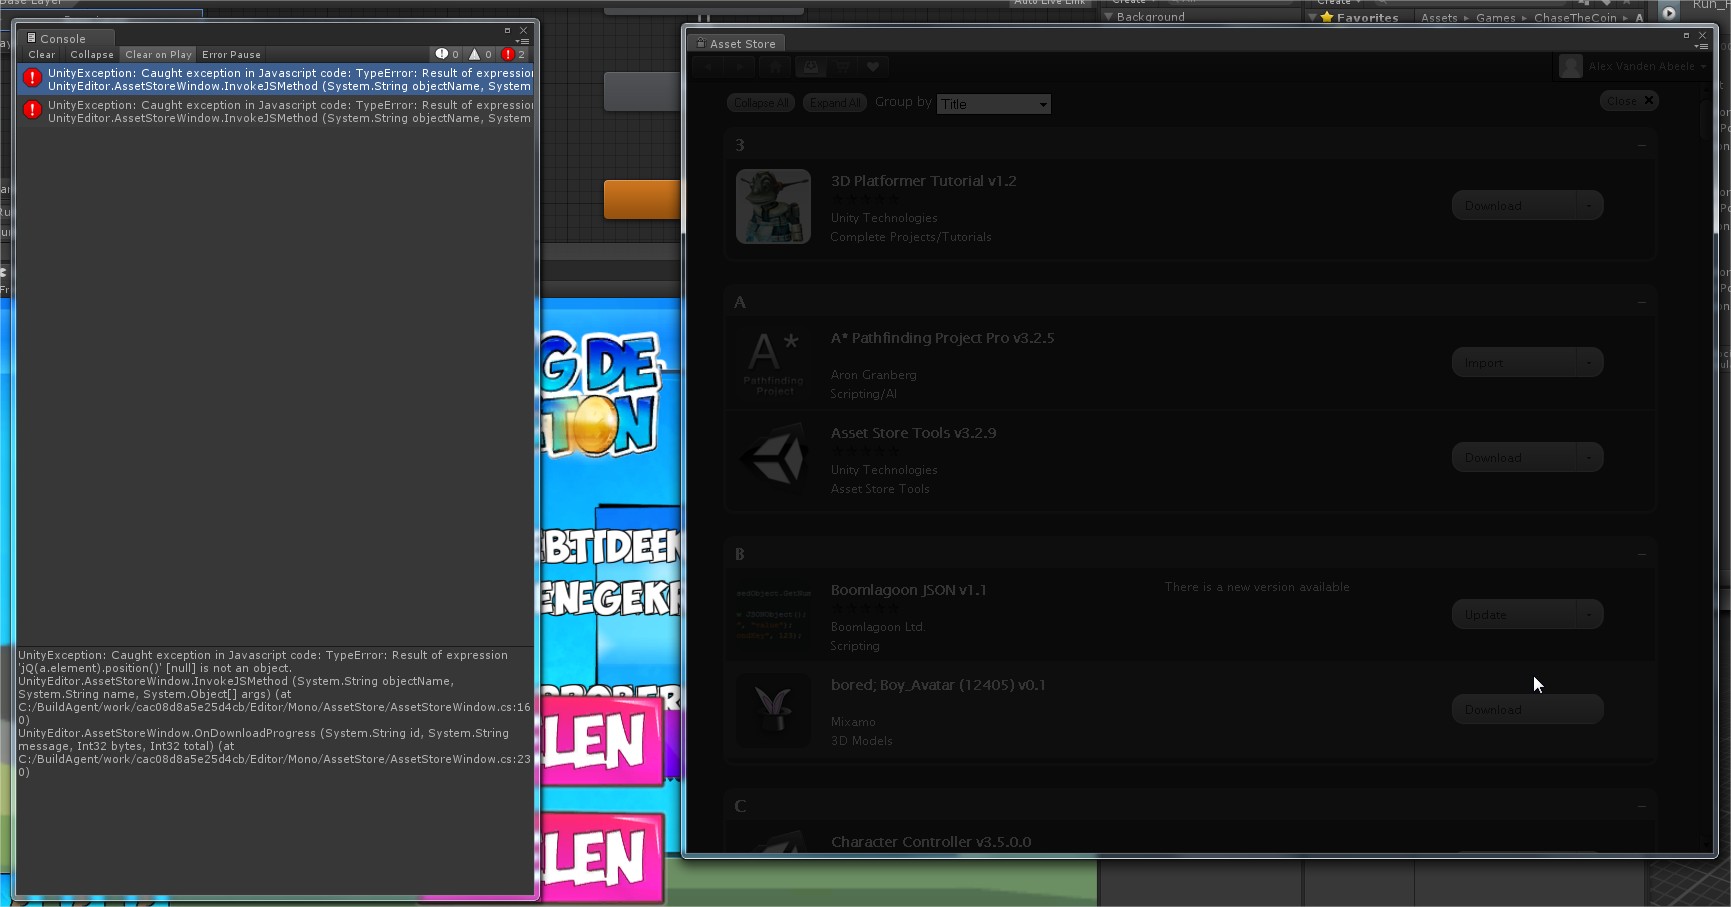Click the Aron Granberg publisher link
The height and width of the screenshot is (907, 1731).
pyautogui.click(x=873, y=375)
